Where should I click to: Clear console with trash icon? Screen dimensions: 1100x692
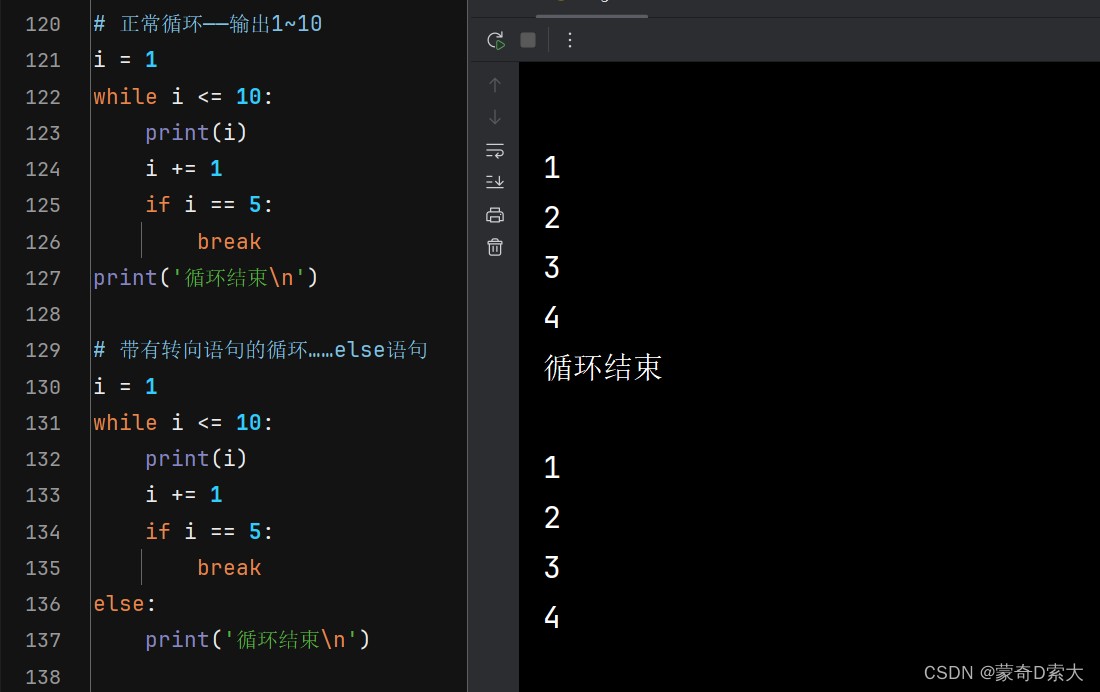click(x=495, y=247)
